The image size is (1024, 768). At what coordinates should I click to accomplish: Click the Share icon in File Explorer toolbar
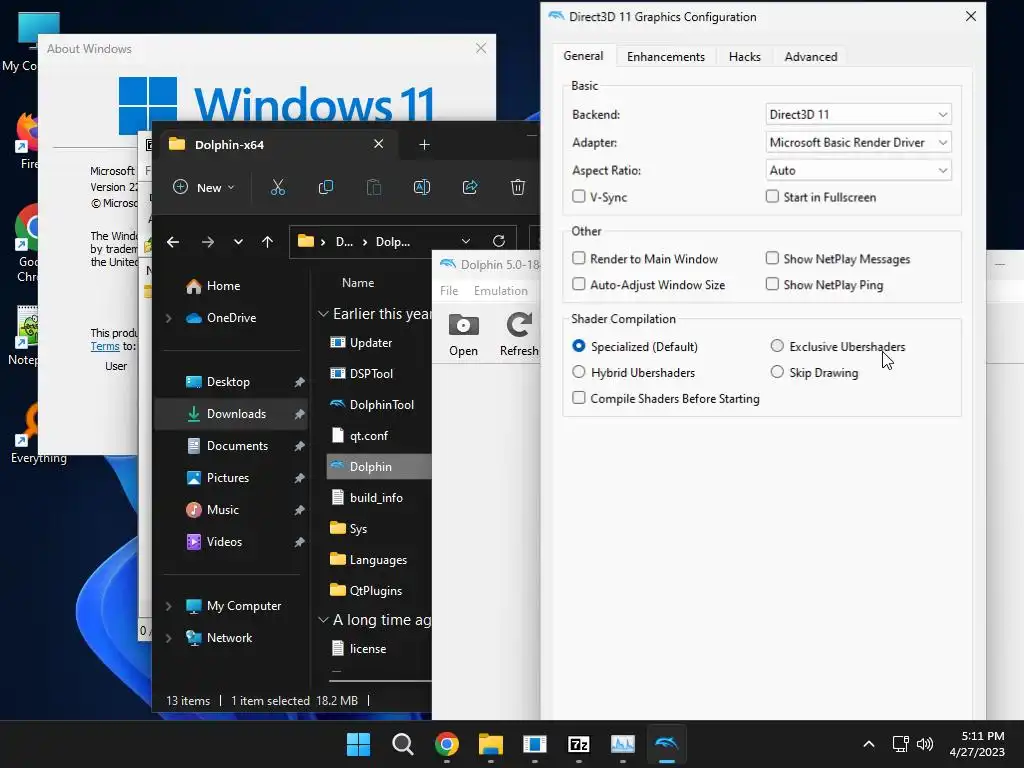tap(470, 187)
